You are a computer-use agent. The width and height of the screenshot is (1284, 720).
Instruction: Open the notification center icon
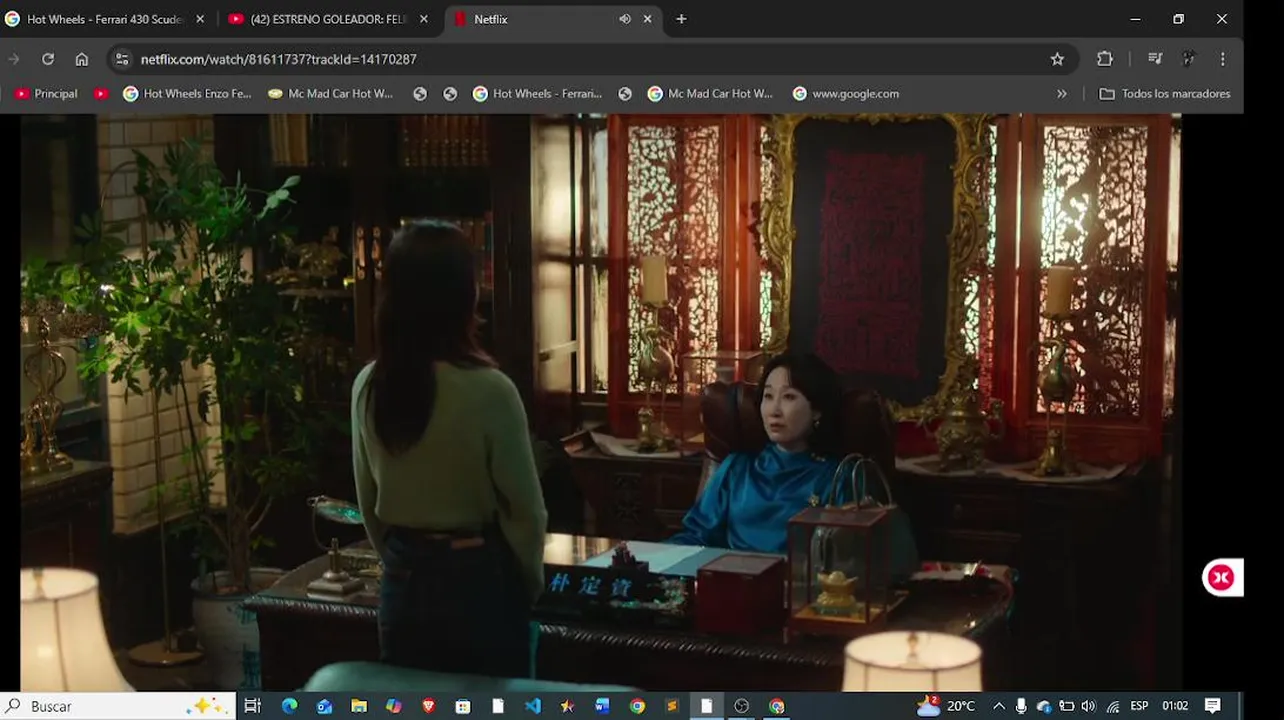1212,706
